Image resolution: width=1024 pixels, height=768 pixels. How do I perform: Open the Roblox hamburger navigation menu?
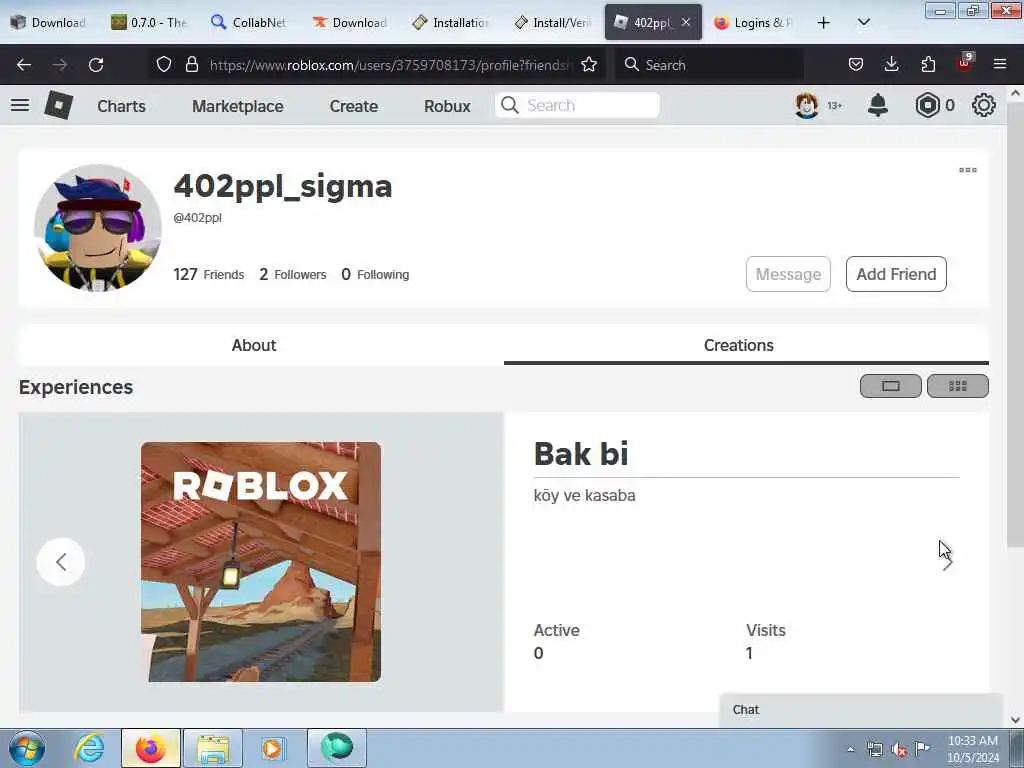click(20, 105)
